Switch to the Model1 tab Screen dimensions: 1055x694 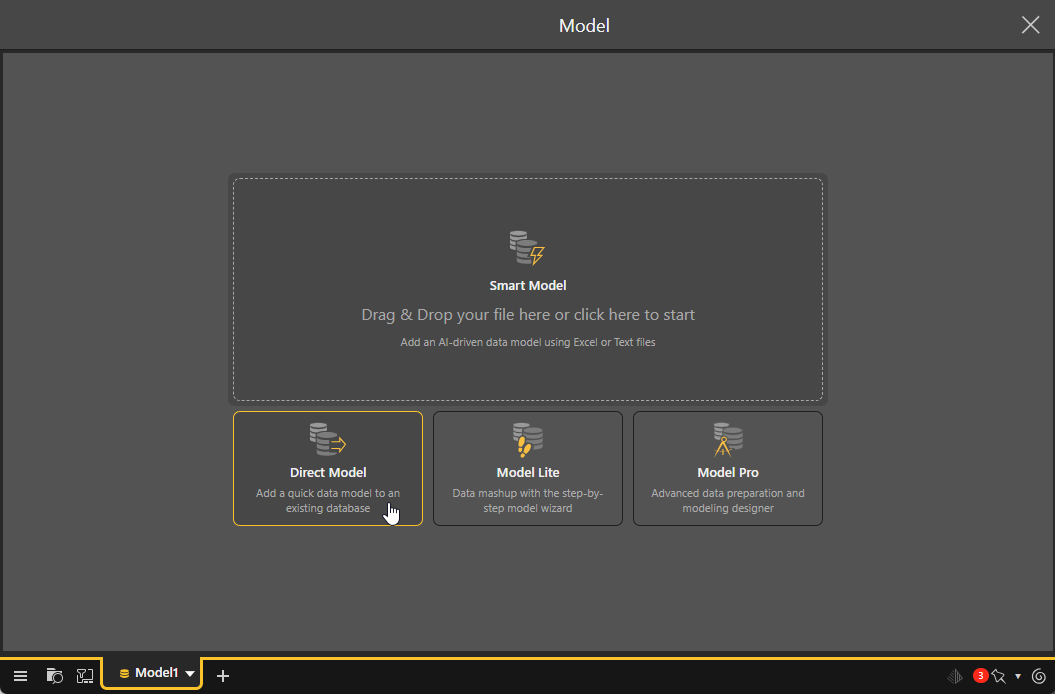click(x=150, y=674)
